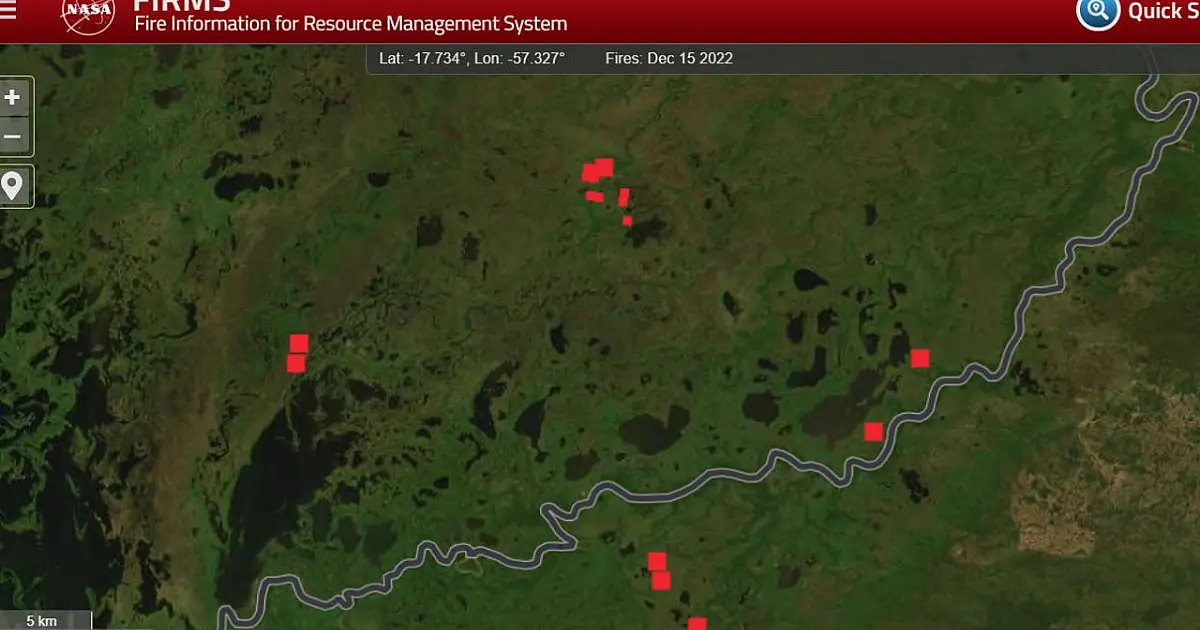Select lower fire marker of the western pair

[x=296, y=363]
